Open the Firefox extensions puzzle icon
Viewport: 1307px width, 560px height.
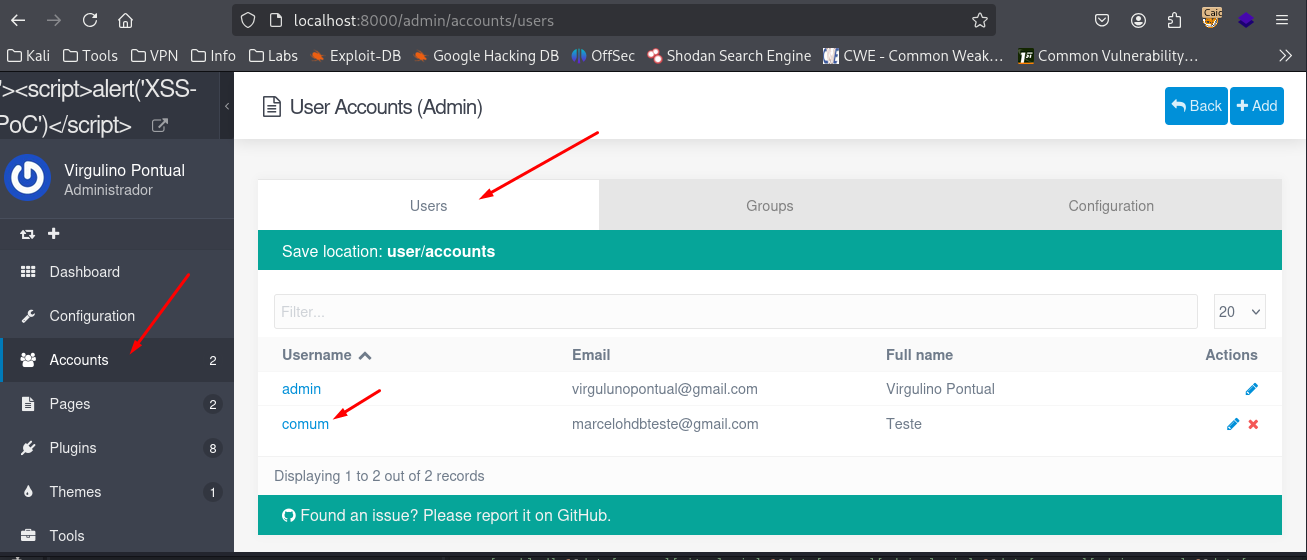point(1174,20)
